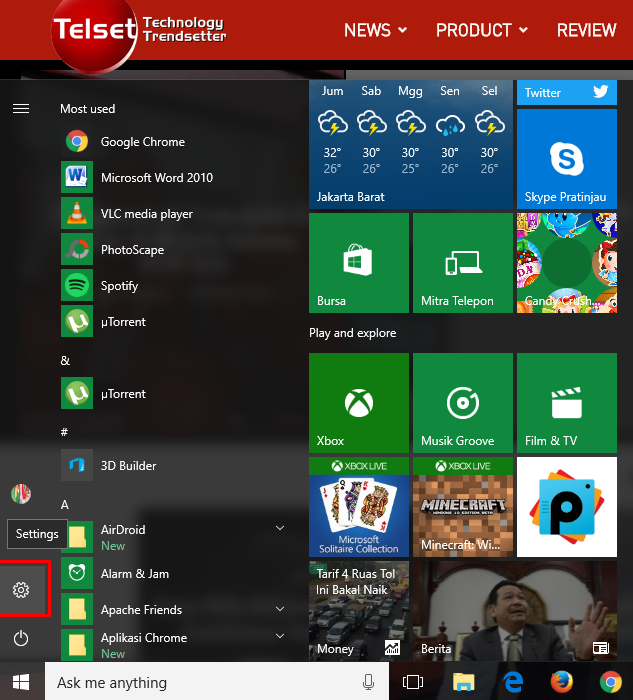Expand the hamburger menu in Start

click(21, 108)
